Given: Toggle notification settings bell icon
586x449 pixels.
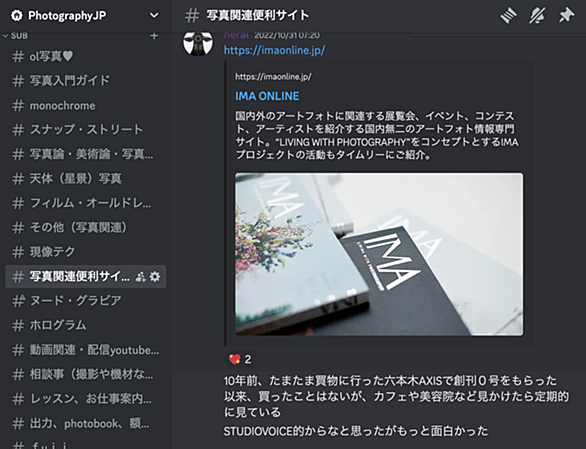Looking at the screenshot, I should [537, 16].
